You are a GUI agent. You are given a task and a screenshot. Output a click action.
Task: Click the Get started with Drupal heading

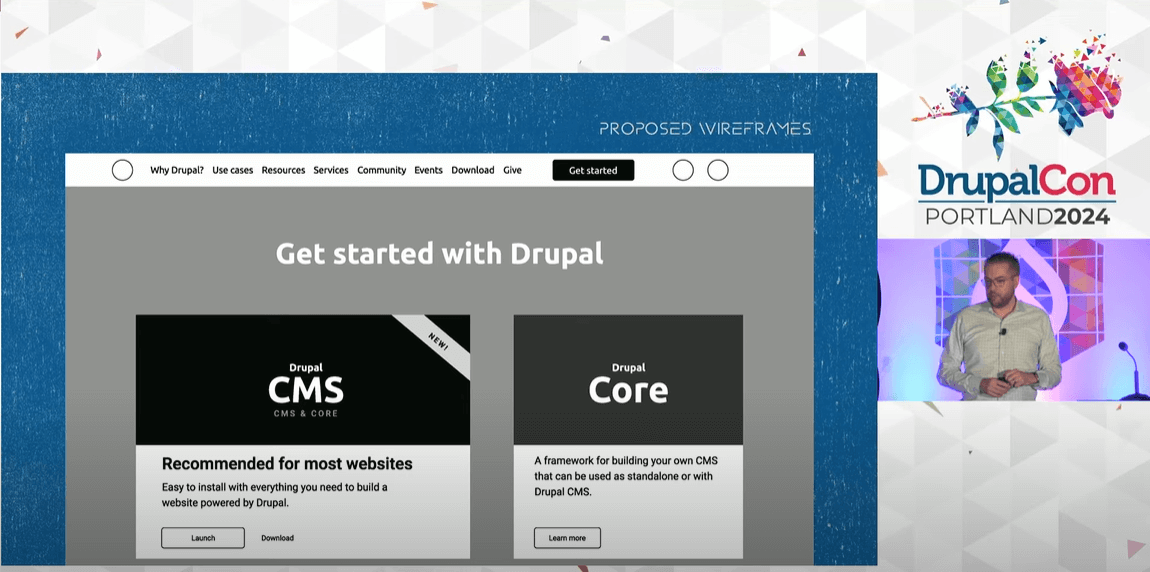[439, 254]
